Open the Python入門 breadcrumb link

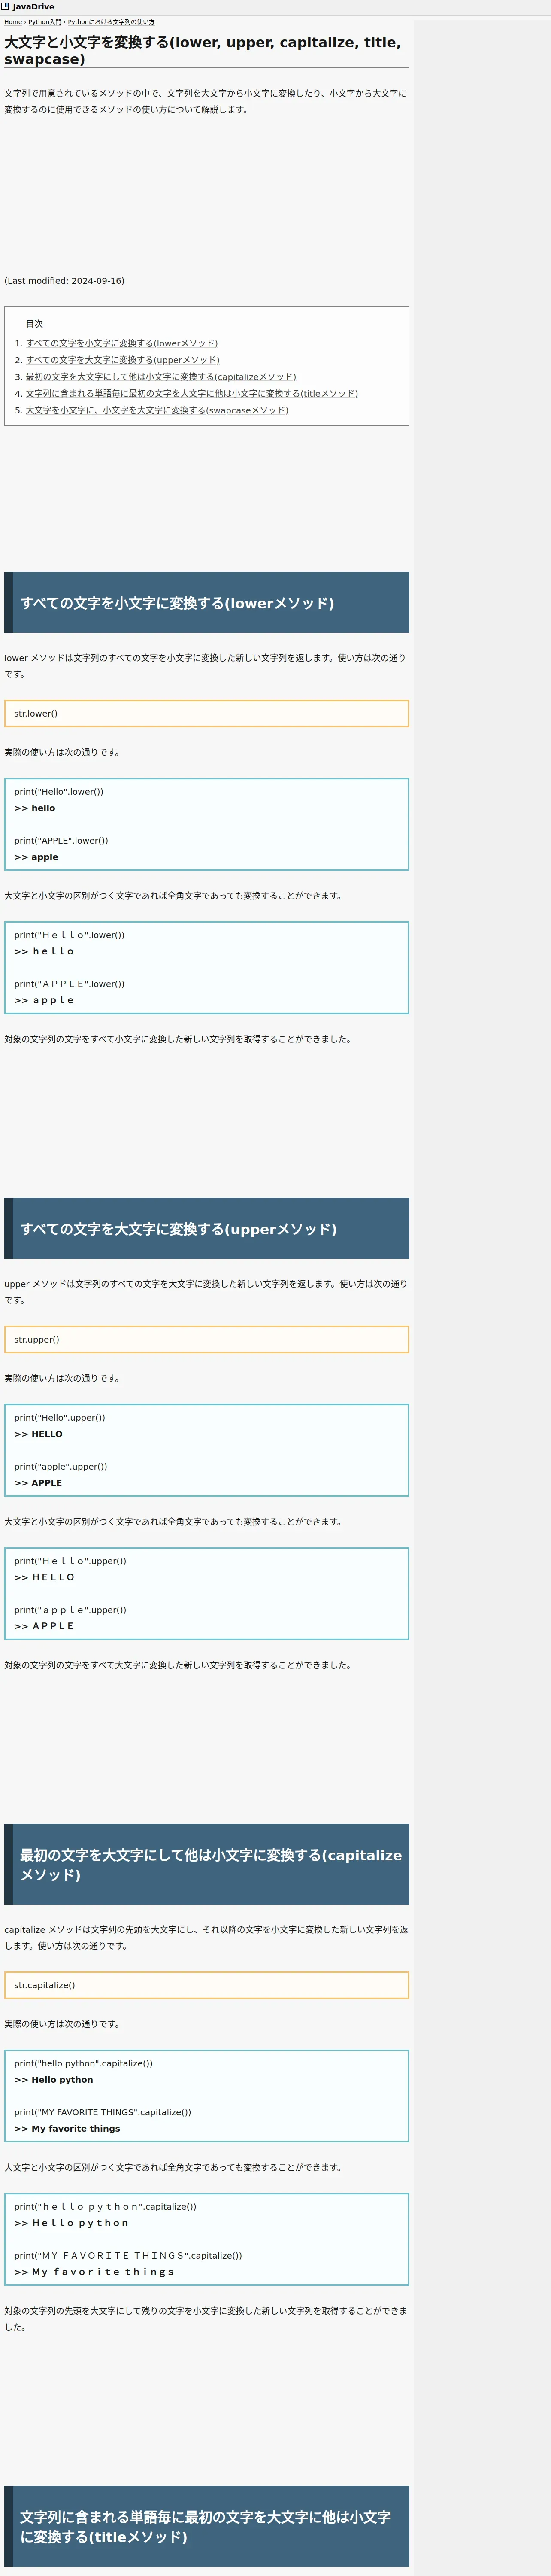click(45, 22)
